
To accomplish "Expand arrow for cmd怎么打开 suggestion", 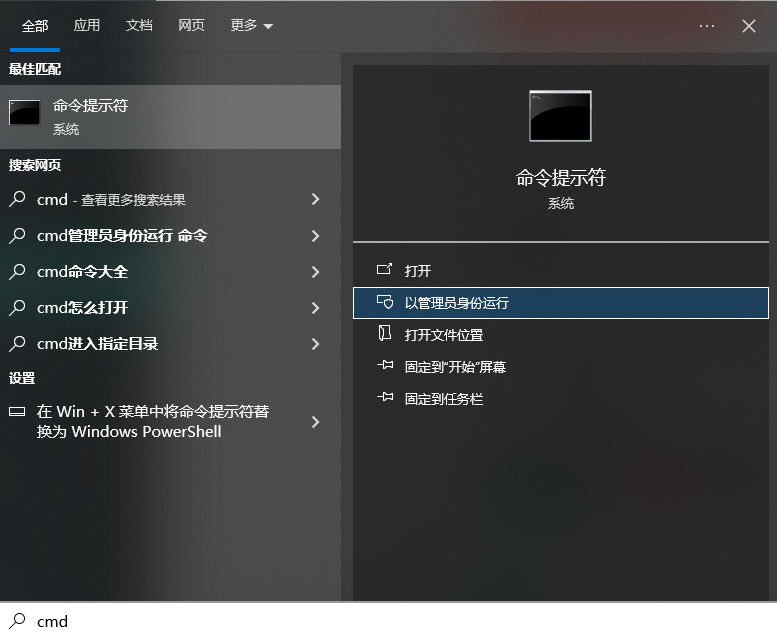I will click(315, 308).
